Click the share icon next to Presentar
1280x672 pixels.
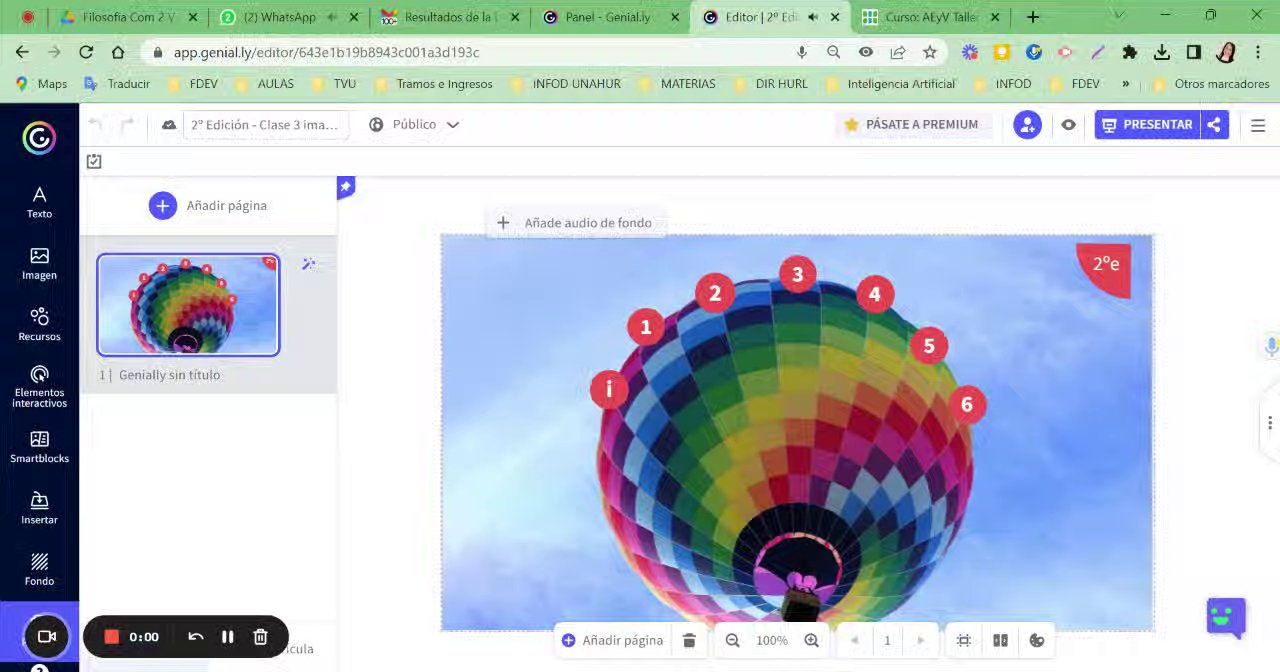point(1214,125)
